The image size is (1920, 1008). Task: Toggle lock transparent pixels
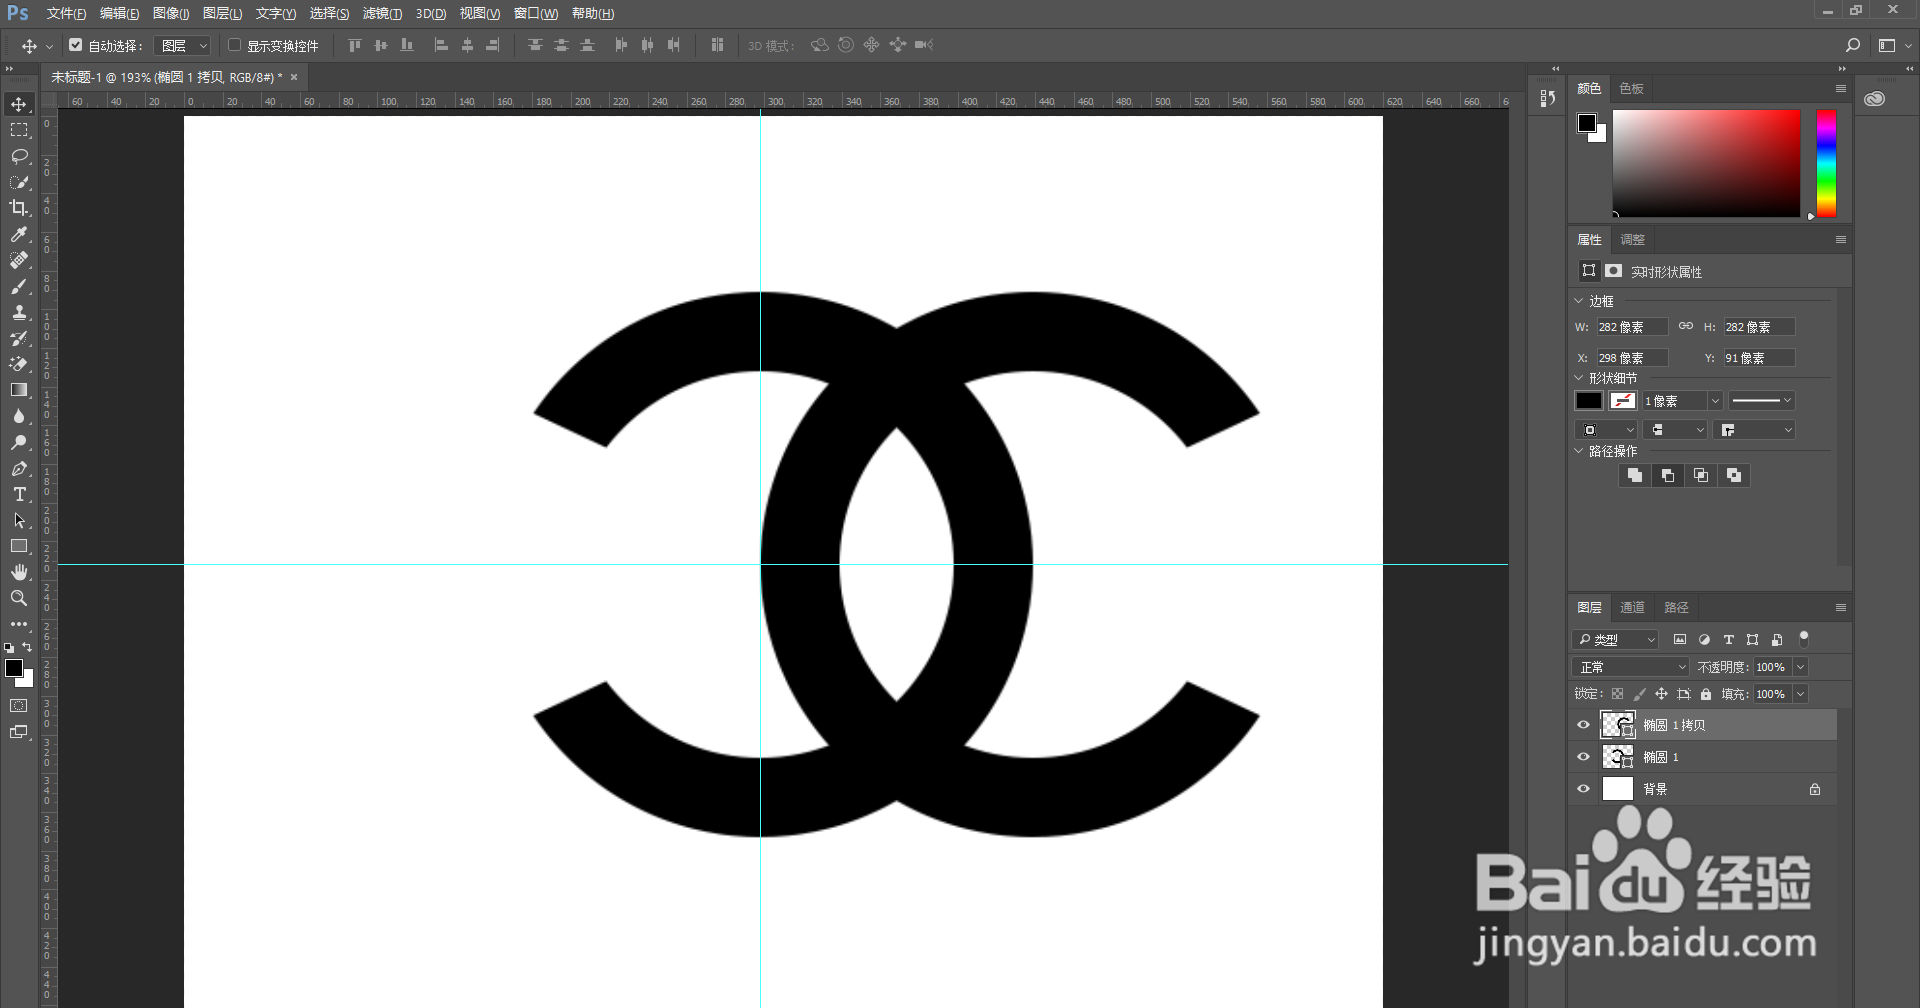tap(1617, 694)
